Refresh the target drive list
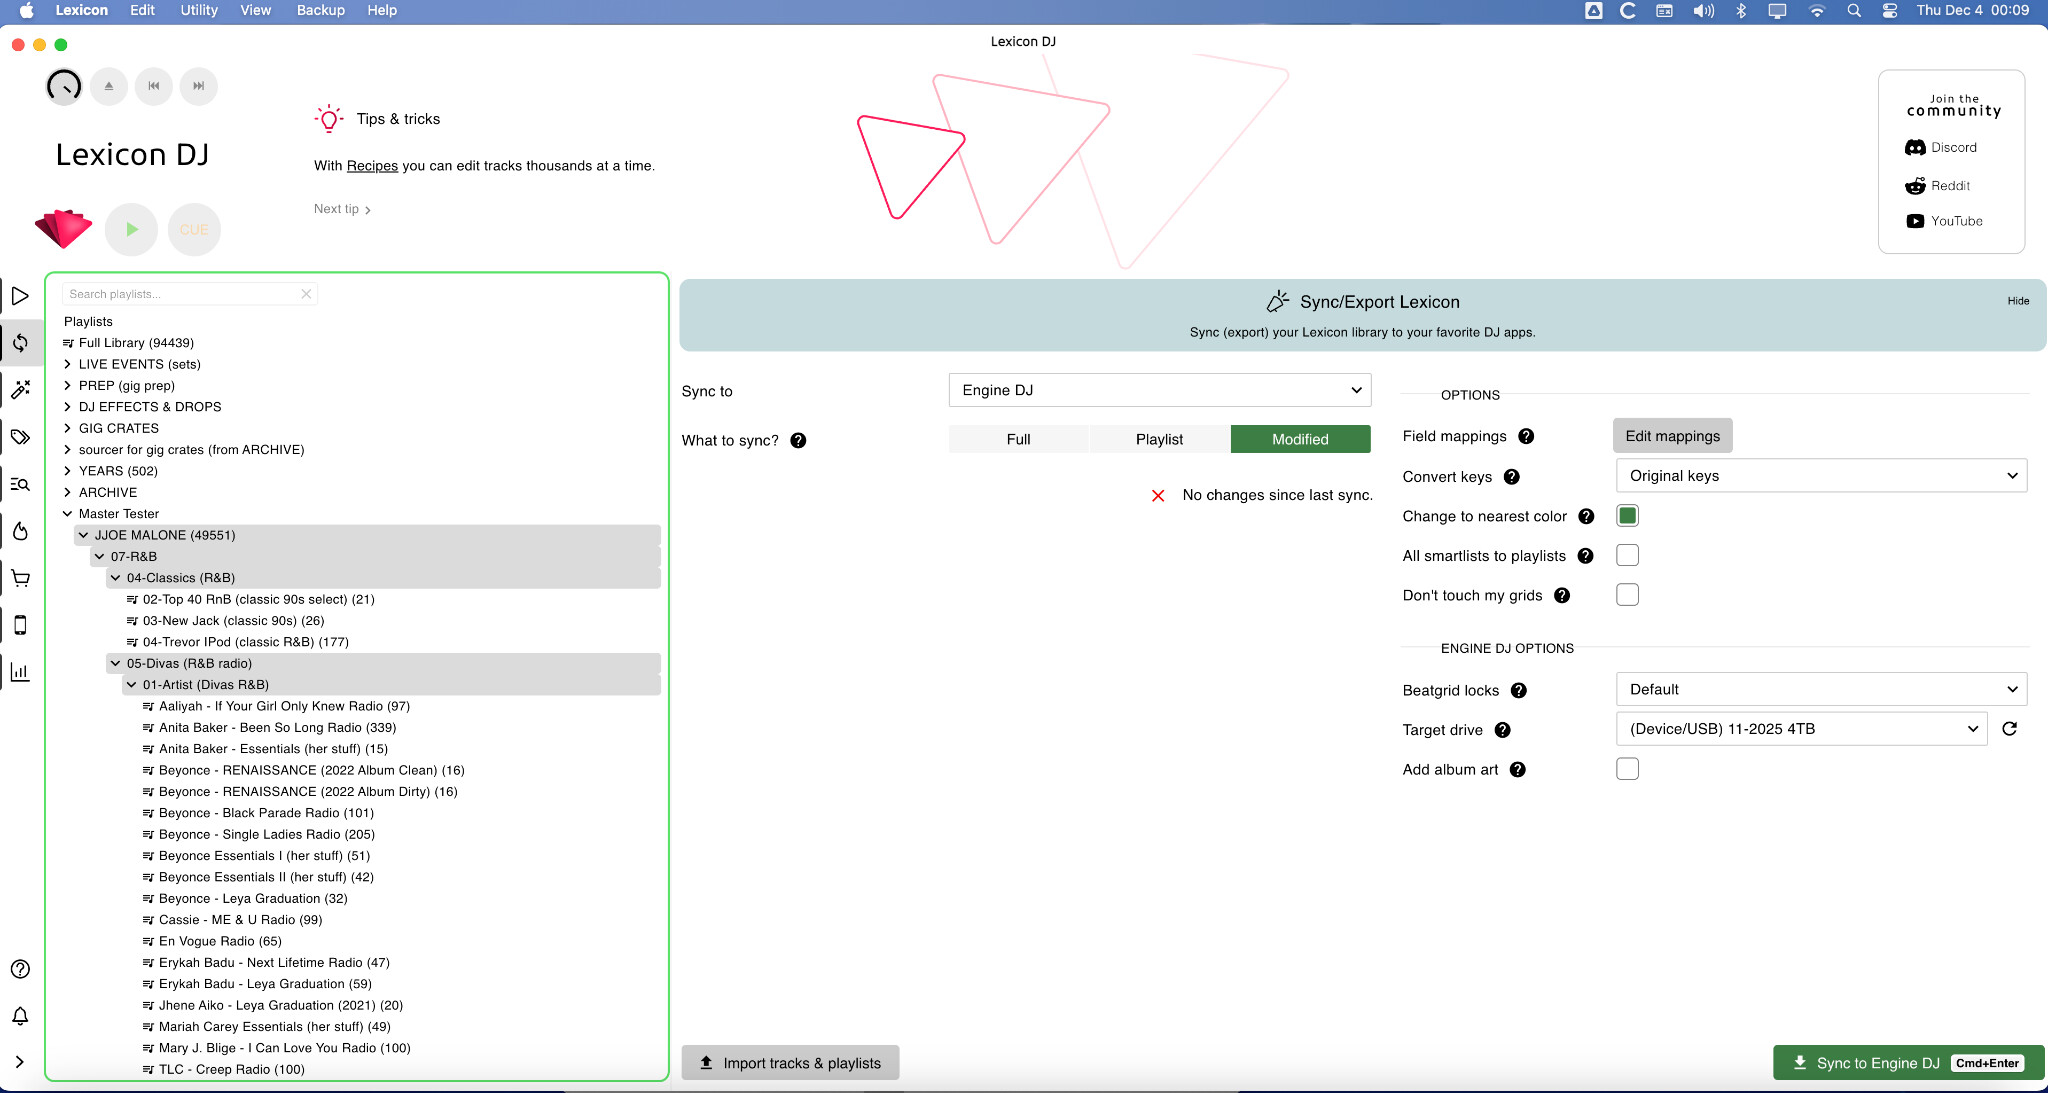This screenshot has height=1093, width=2048. click(x=2009, y=729)
